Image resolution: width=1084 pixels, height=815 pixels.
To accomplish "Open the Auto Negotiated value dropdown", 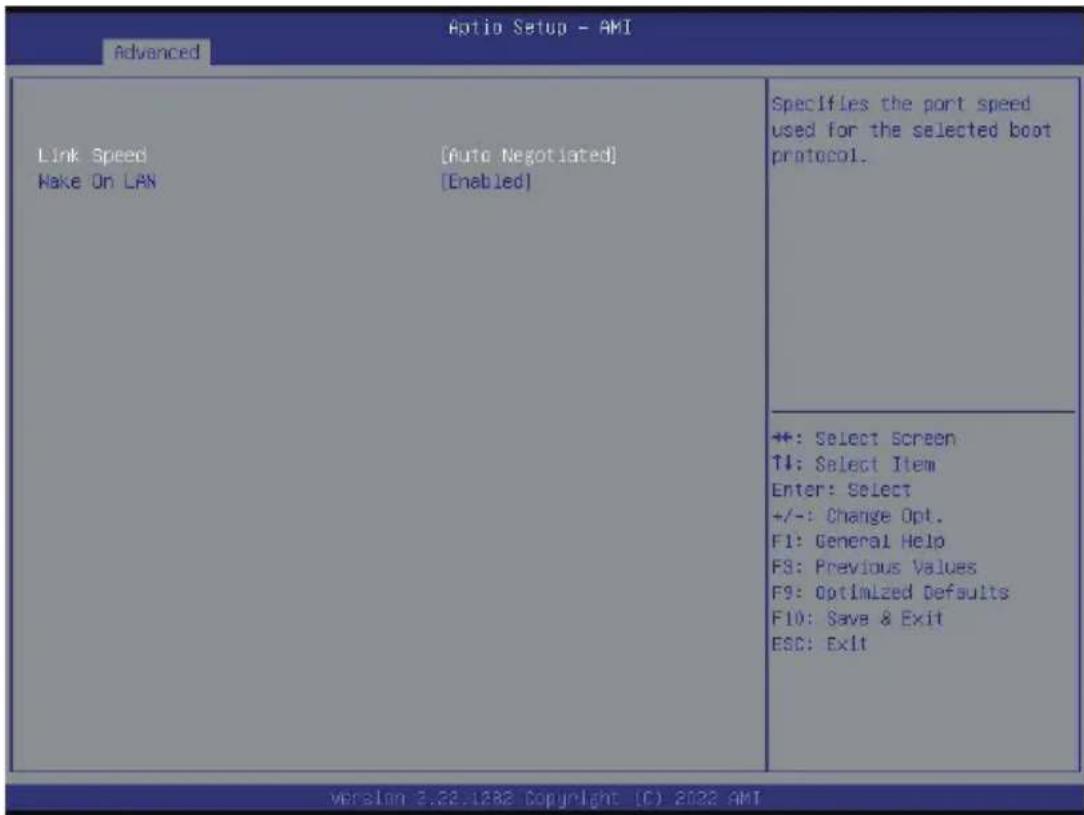I will pyautogui.click(x=529, y=156).
